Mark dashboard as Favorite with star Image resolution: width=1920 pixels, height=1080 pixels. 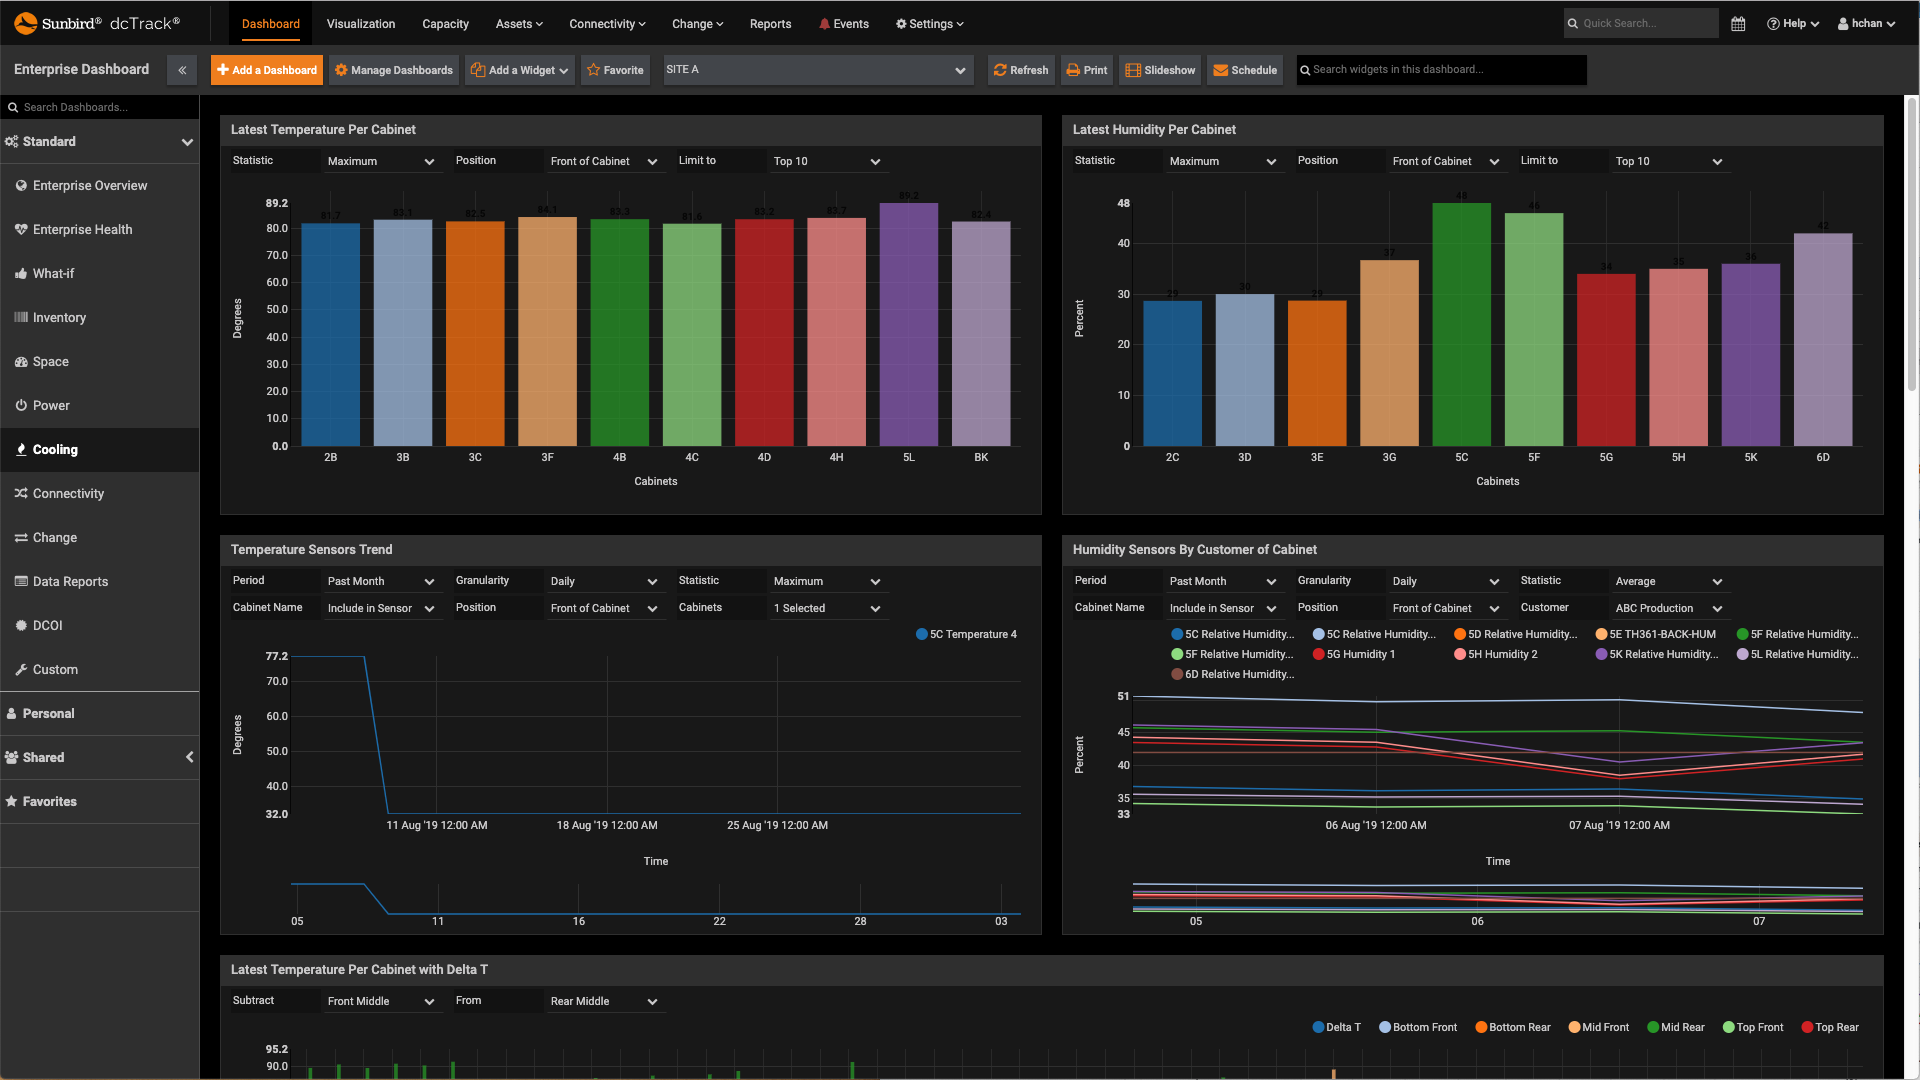pyautogui.click(x=615, y=70)
